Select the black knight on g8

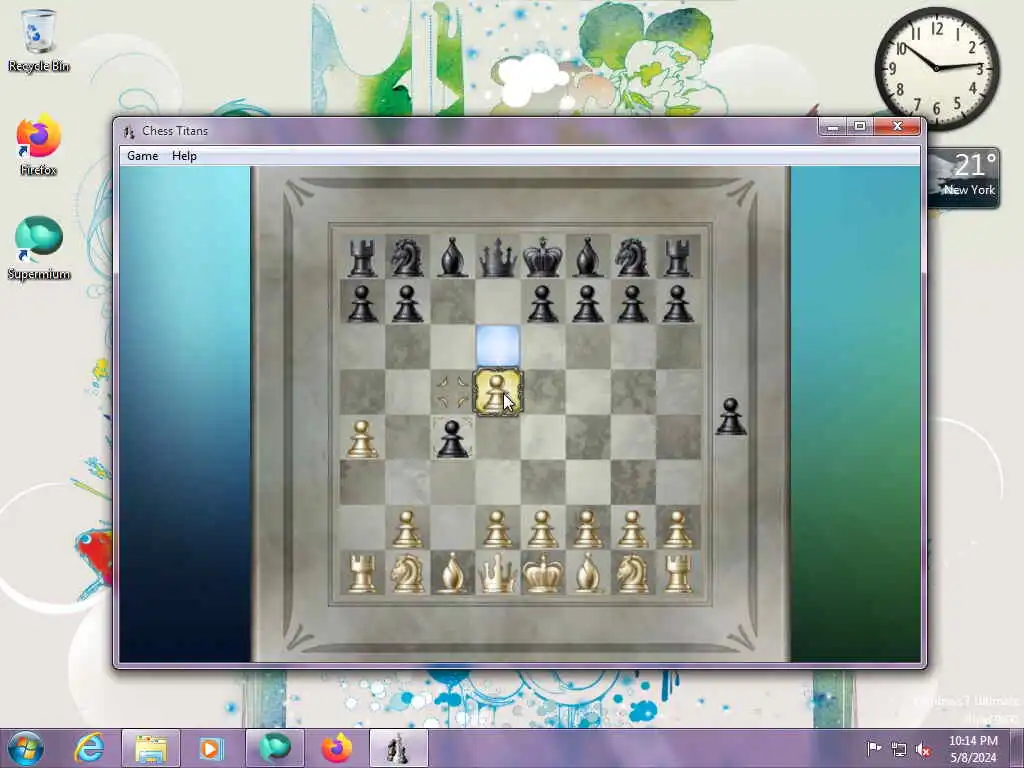pyautogui.click(x=633, y=257)
